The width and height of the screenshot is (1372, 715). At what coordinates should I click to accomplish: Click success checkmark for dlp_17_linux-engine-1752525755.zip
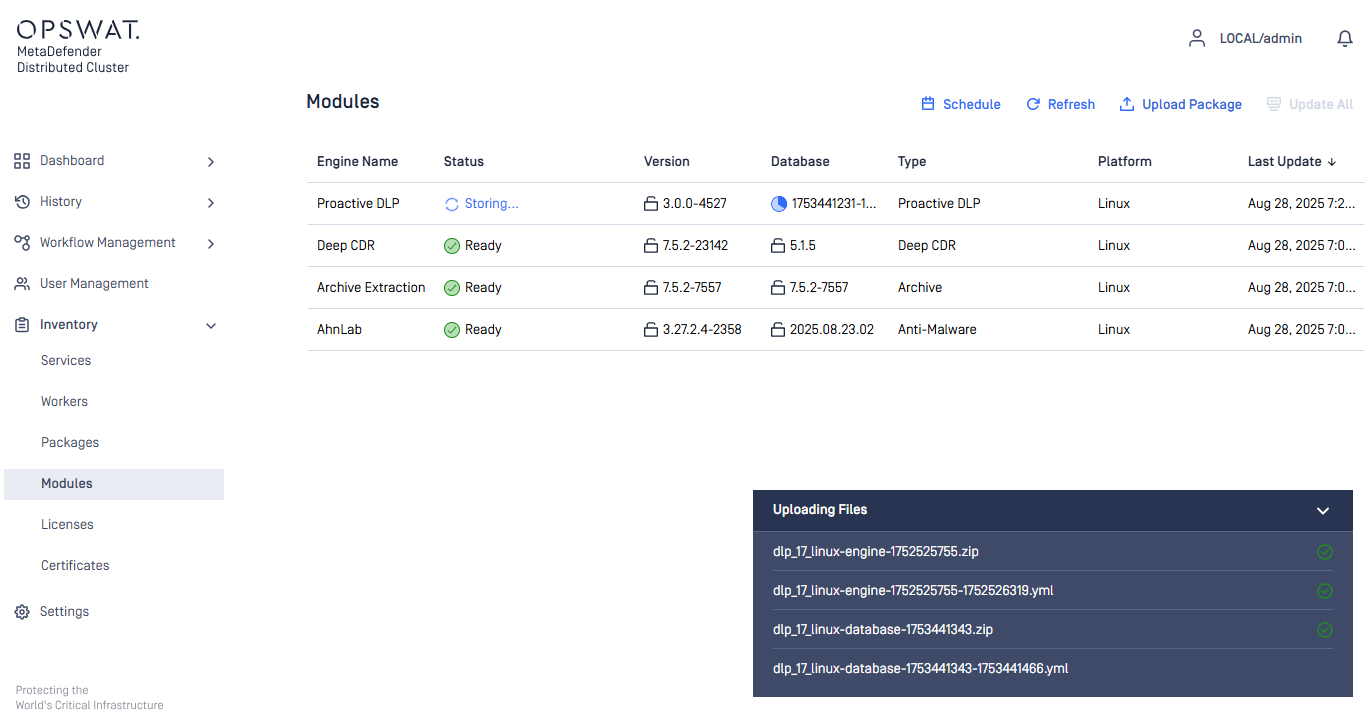1324,552
